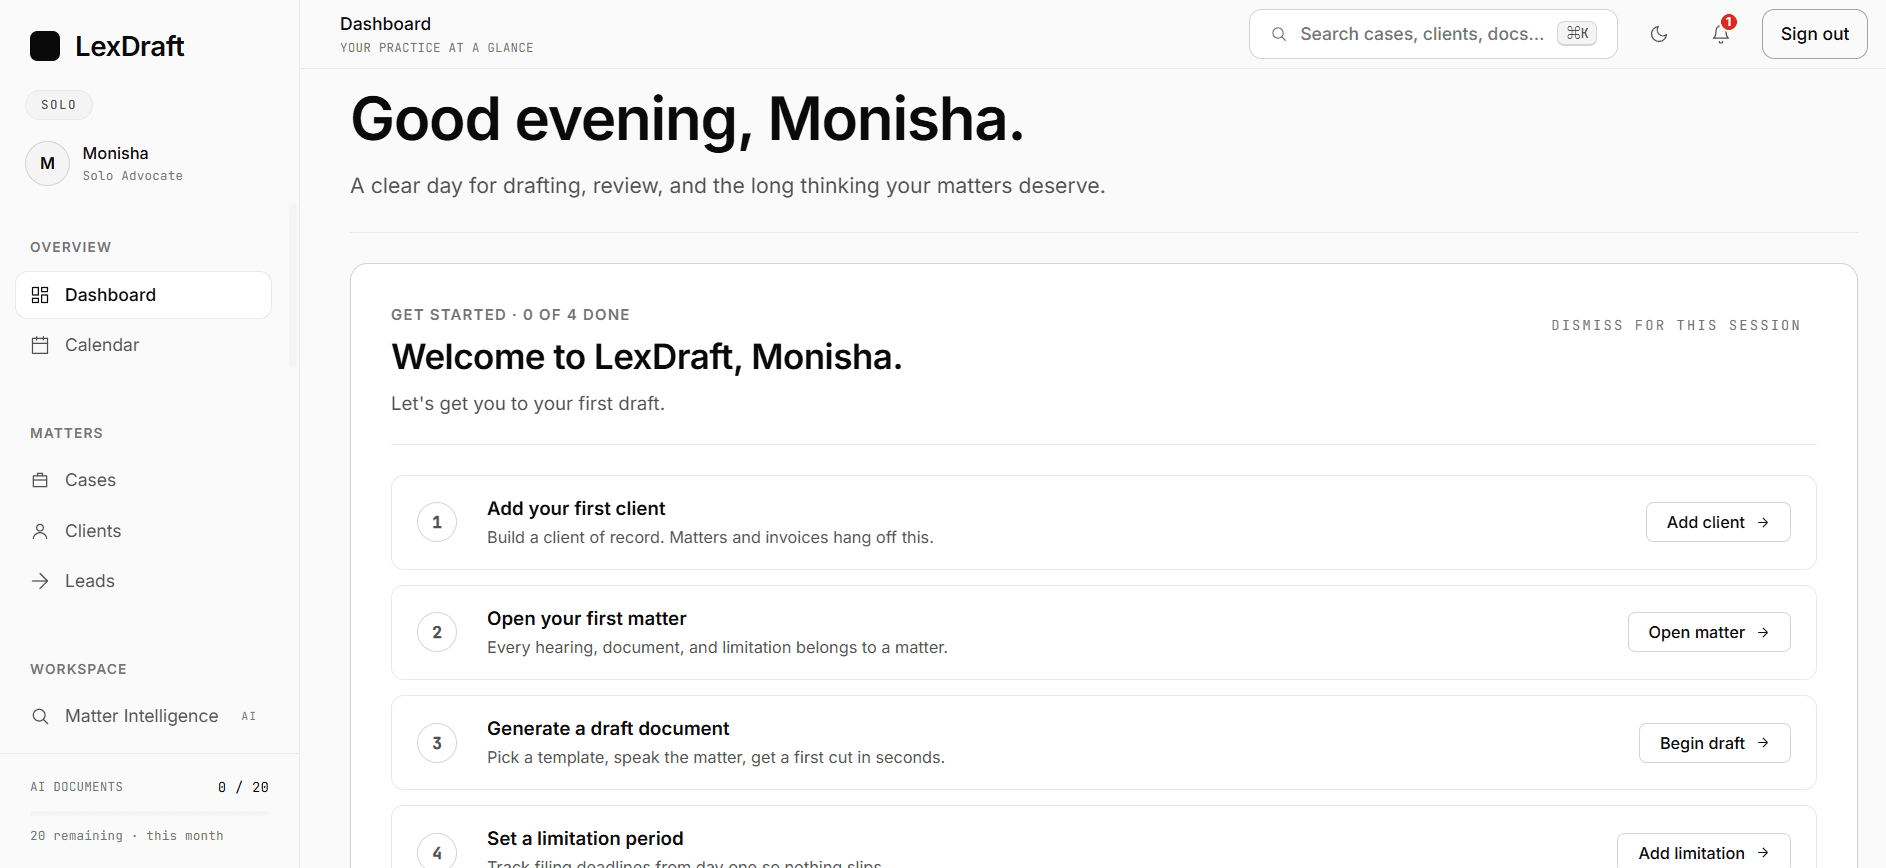
Task: Toggle dark mode with moon icon
Action: coord(1659,34)
